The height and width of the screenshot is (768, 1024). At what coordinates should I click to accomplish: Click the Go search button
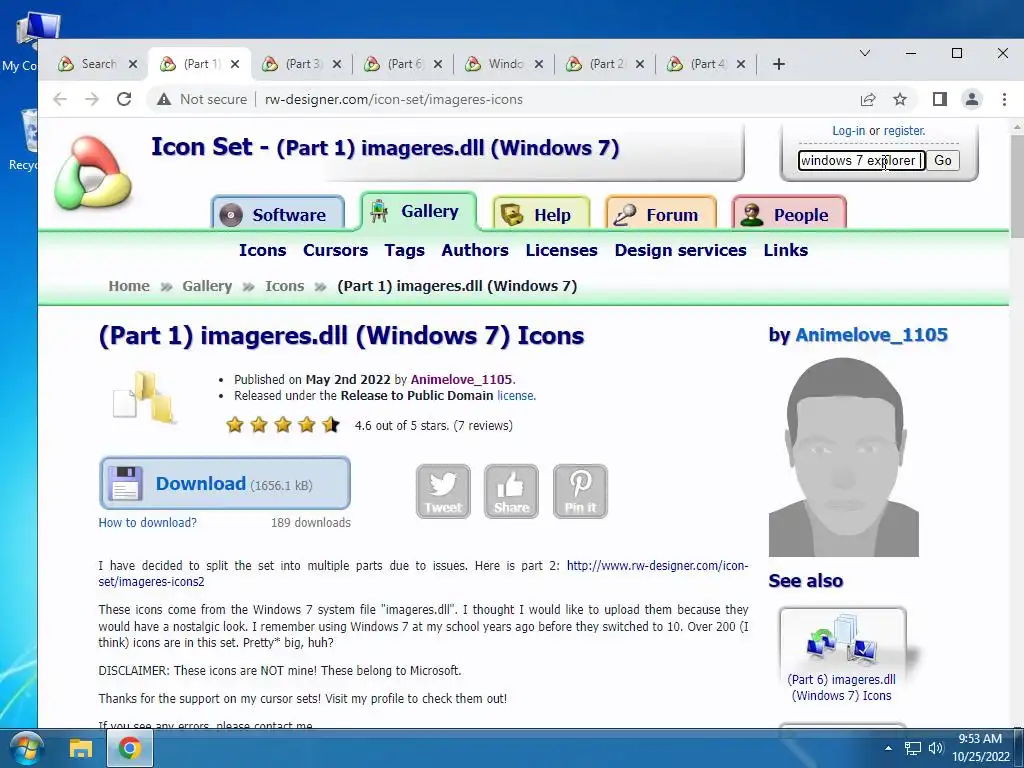pos(943,161)
